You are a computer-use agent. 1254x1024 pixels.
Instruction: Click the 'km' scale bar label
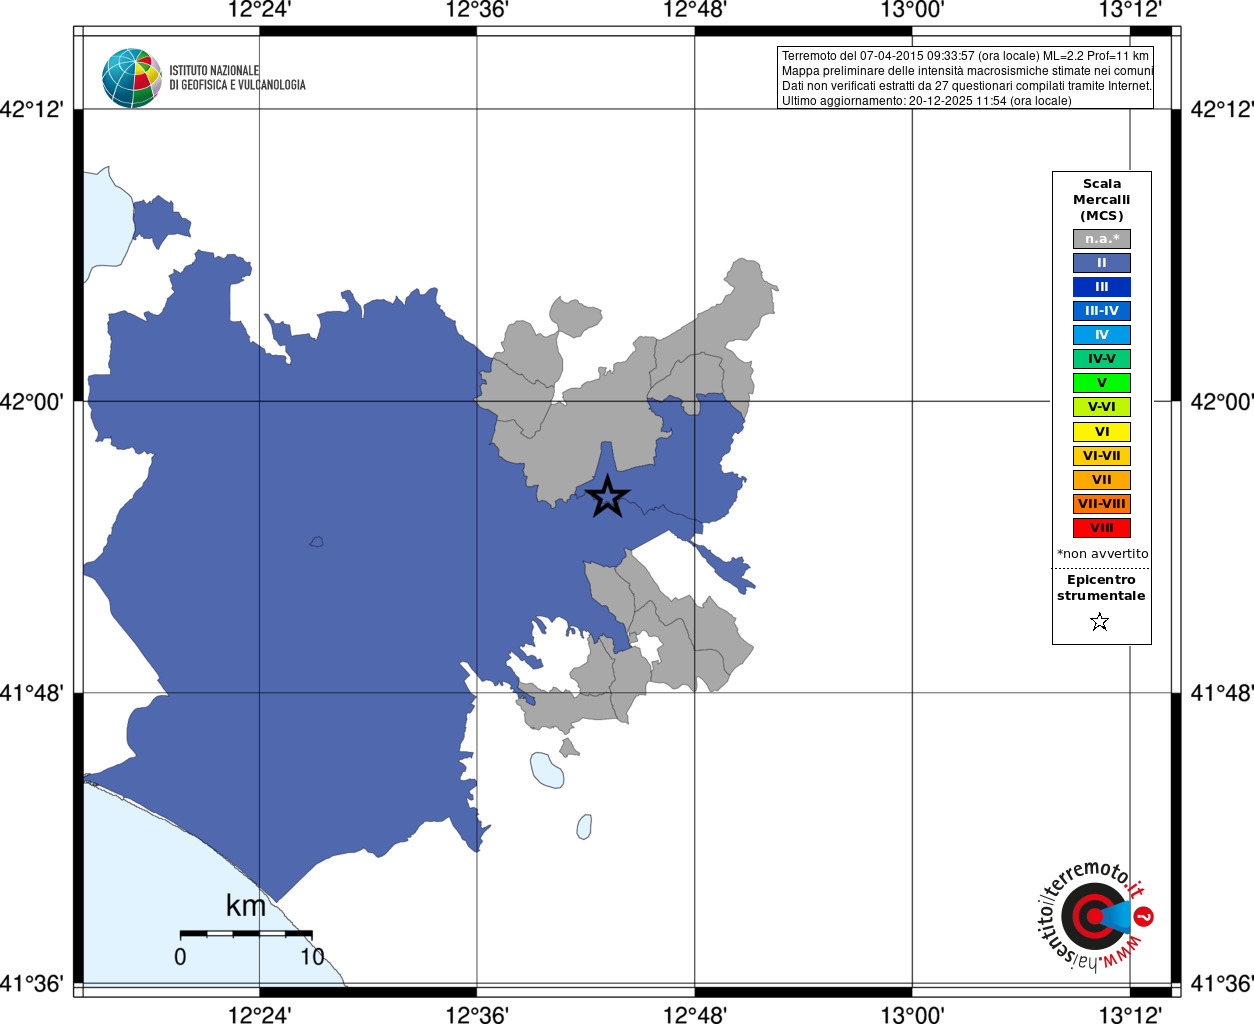[x=246, y=906]
